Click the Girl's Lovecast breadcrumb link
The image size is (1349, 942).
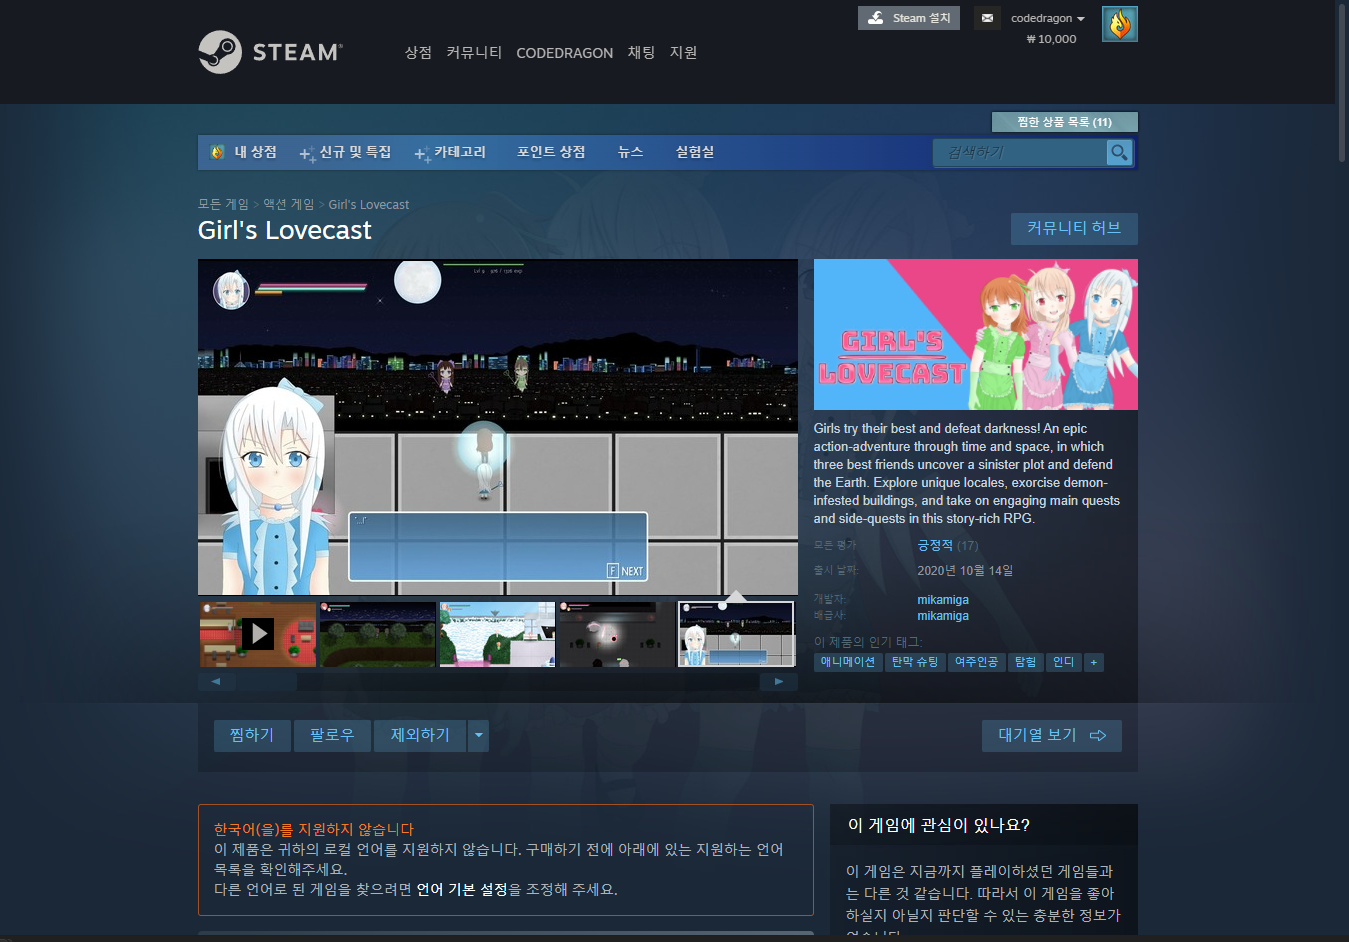(369, 204)
